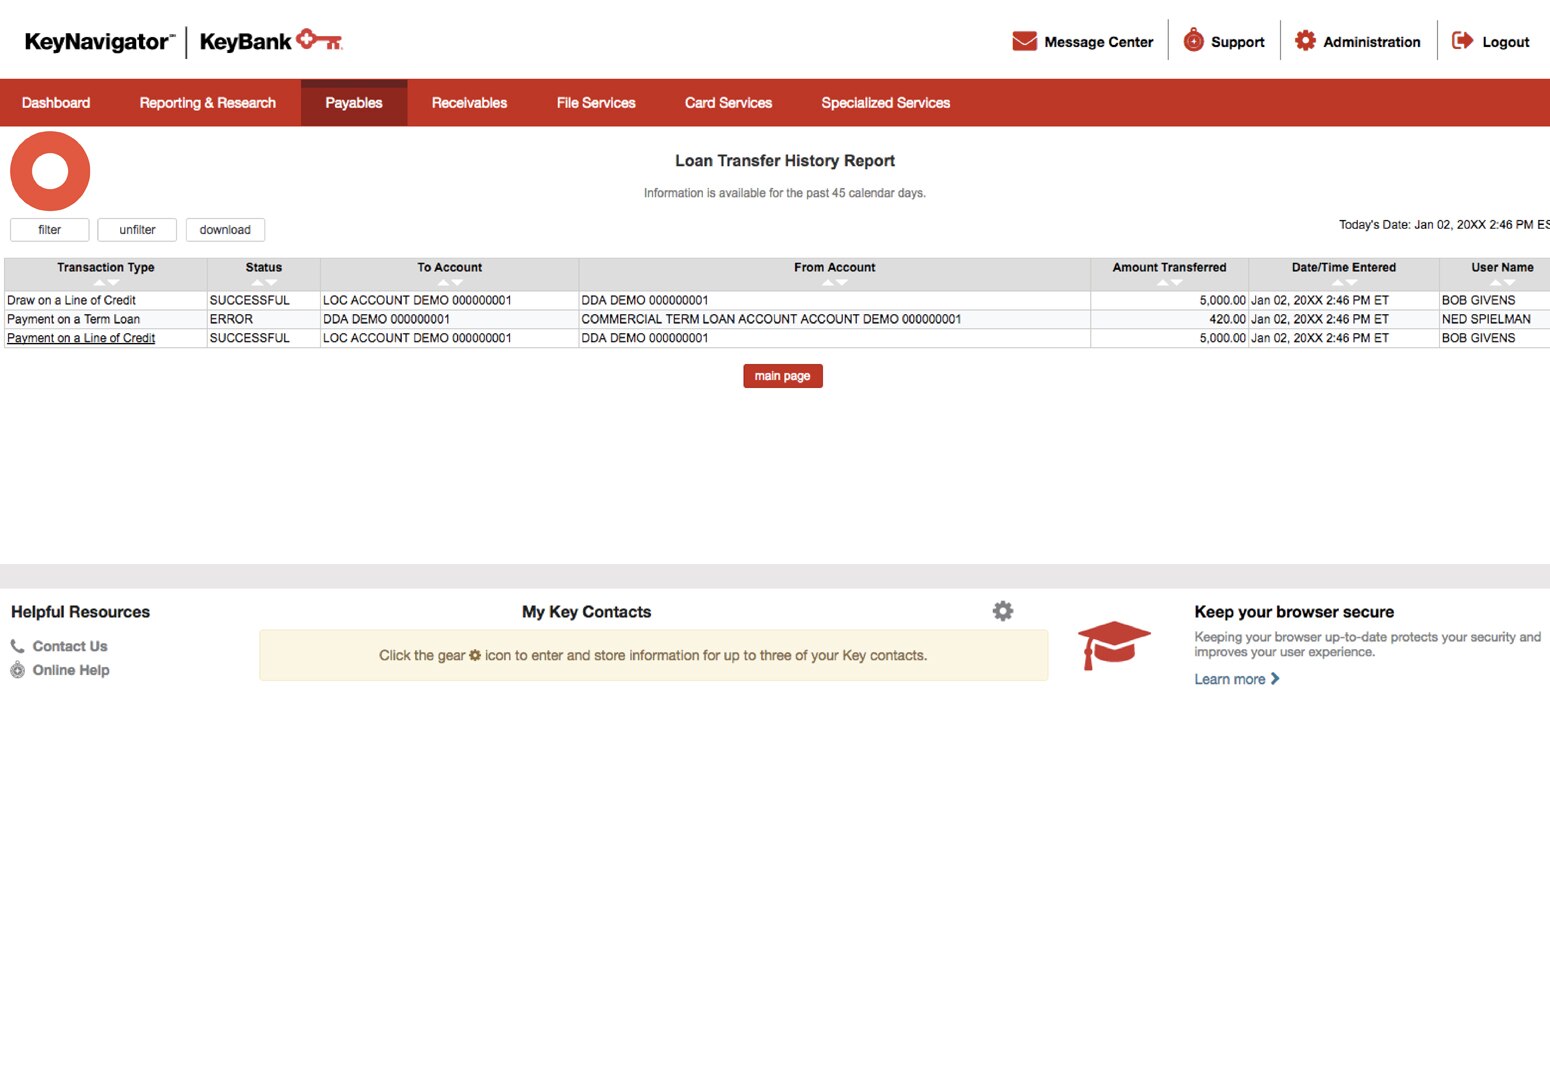Click the Logout arrow icon
The image size is (1550, 1087).
[1462, 40]
